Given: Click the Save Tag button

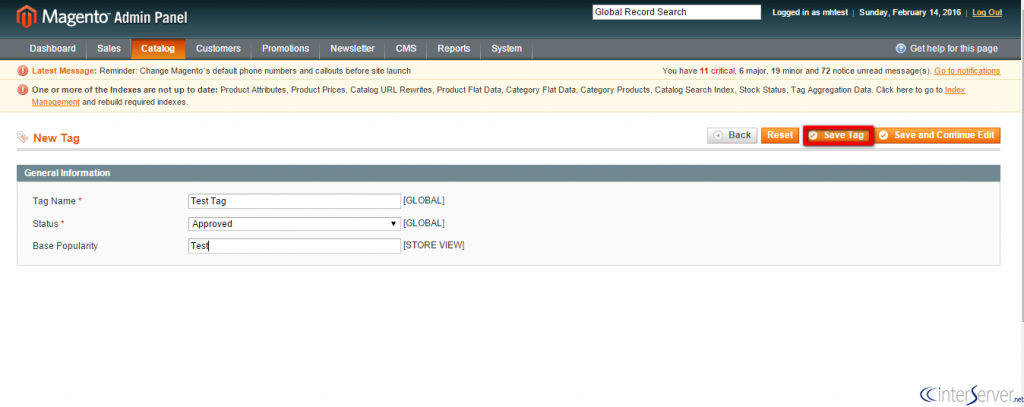Looking at the screenshot, I should coord(838,135).
